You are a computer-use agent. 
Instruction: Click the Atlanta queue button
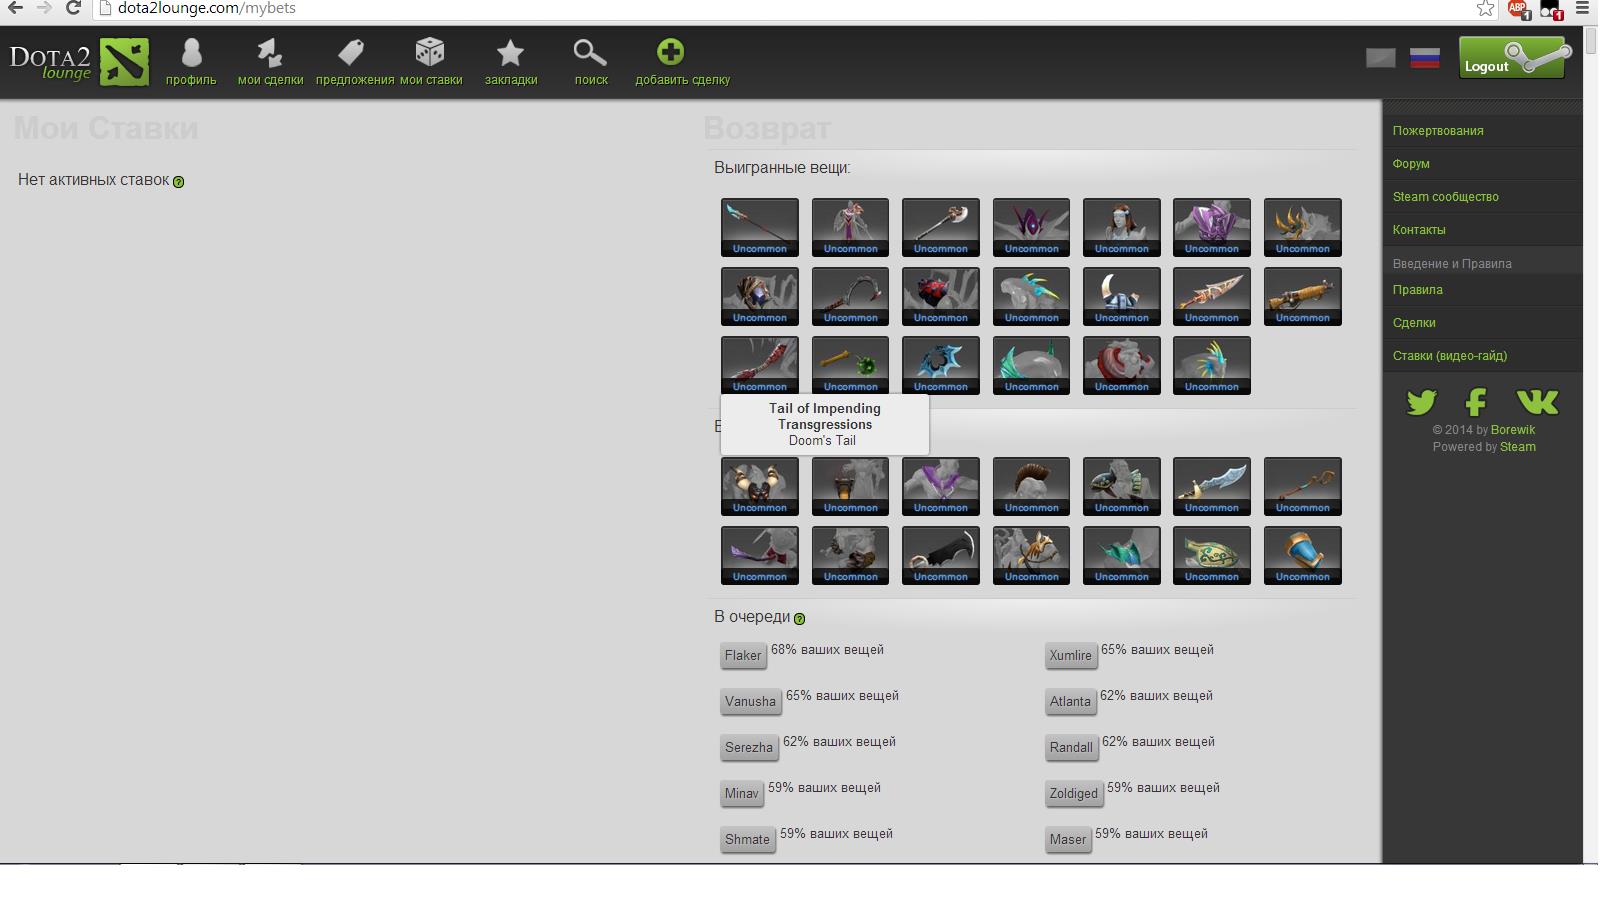1070,702
